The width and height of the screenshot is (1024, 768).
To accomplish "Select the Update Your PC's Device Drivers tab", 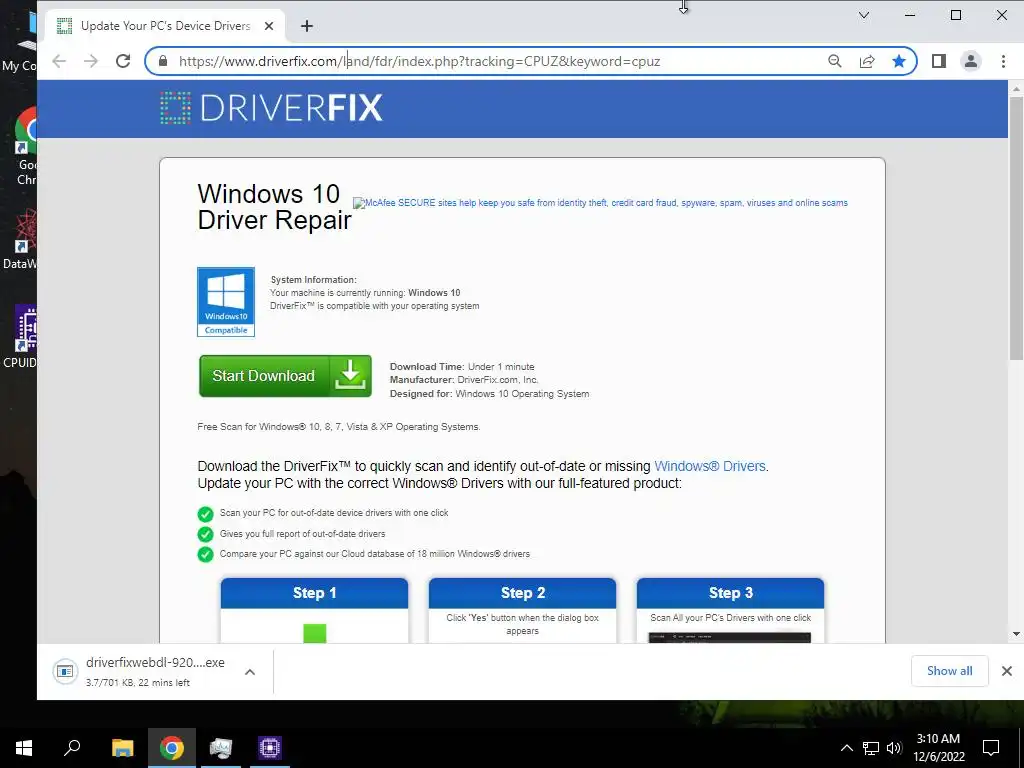I will [x=165, y=26].
